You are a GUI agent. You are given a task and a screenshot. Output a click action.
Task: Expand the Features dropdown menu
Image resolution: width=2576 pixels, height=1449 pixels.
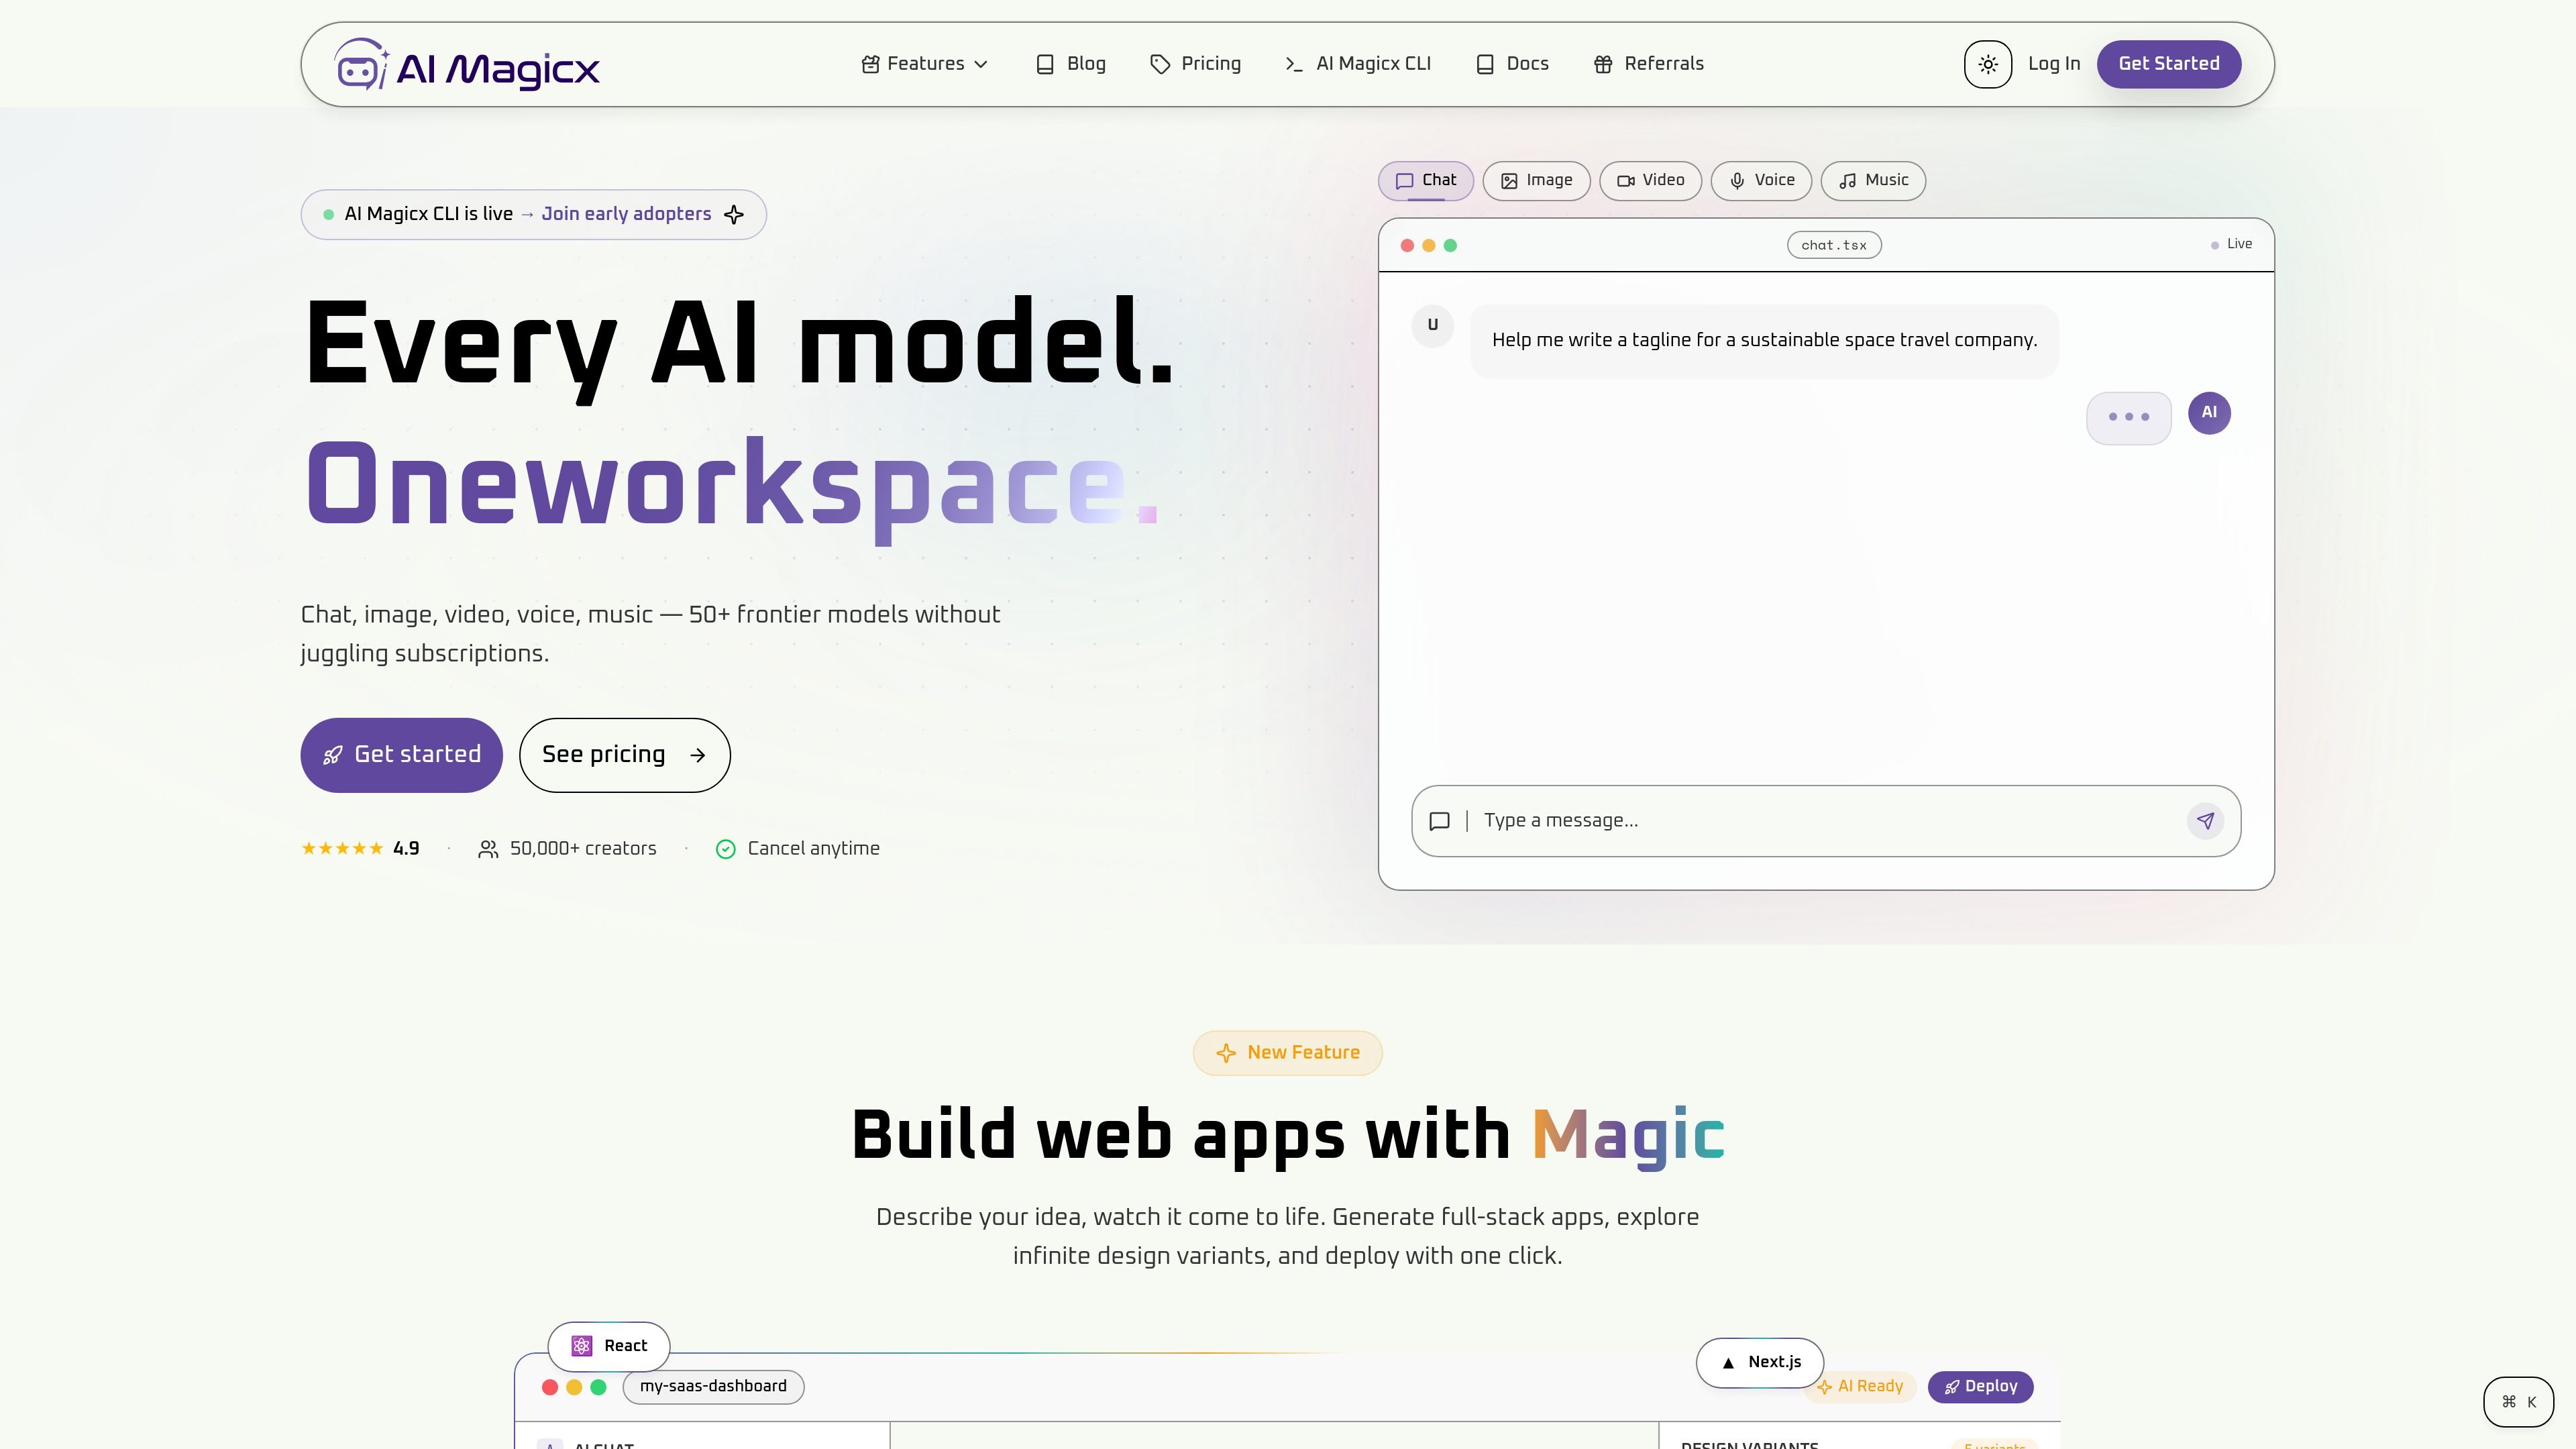pyautogui.click(x=924, y=64)
